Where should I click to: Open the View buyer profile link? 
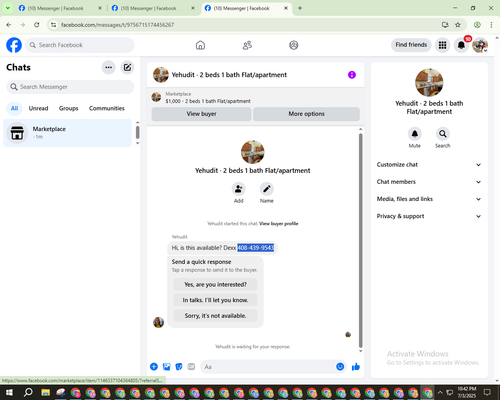279,224
